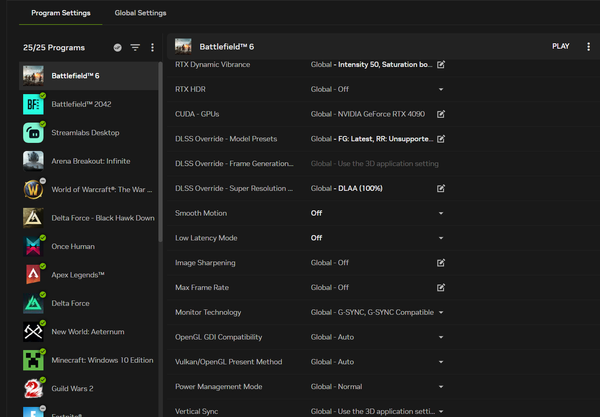Edit the Max Frame Rate setting
Image resolution: width=600 pixels, height=417 pixels.
[441, 287]
